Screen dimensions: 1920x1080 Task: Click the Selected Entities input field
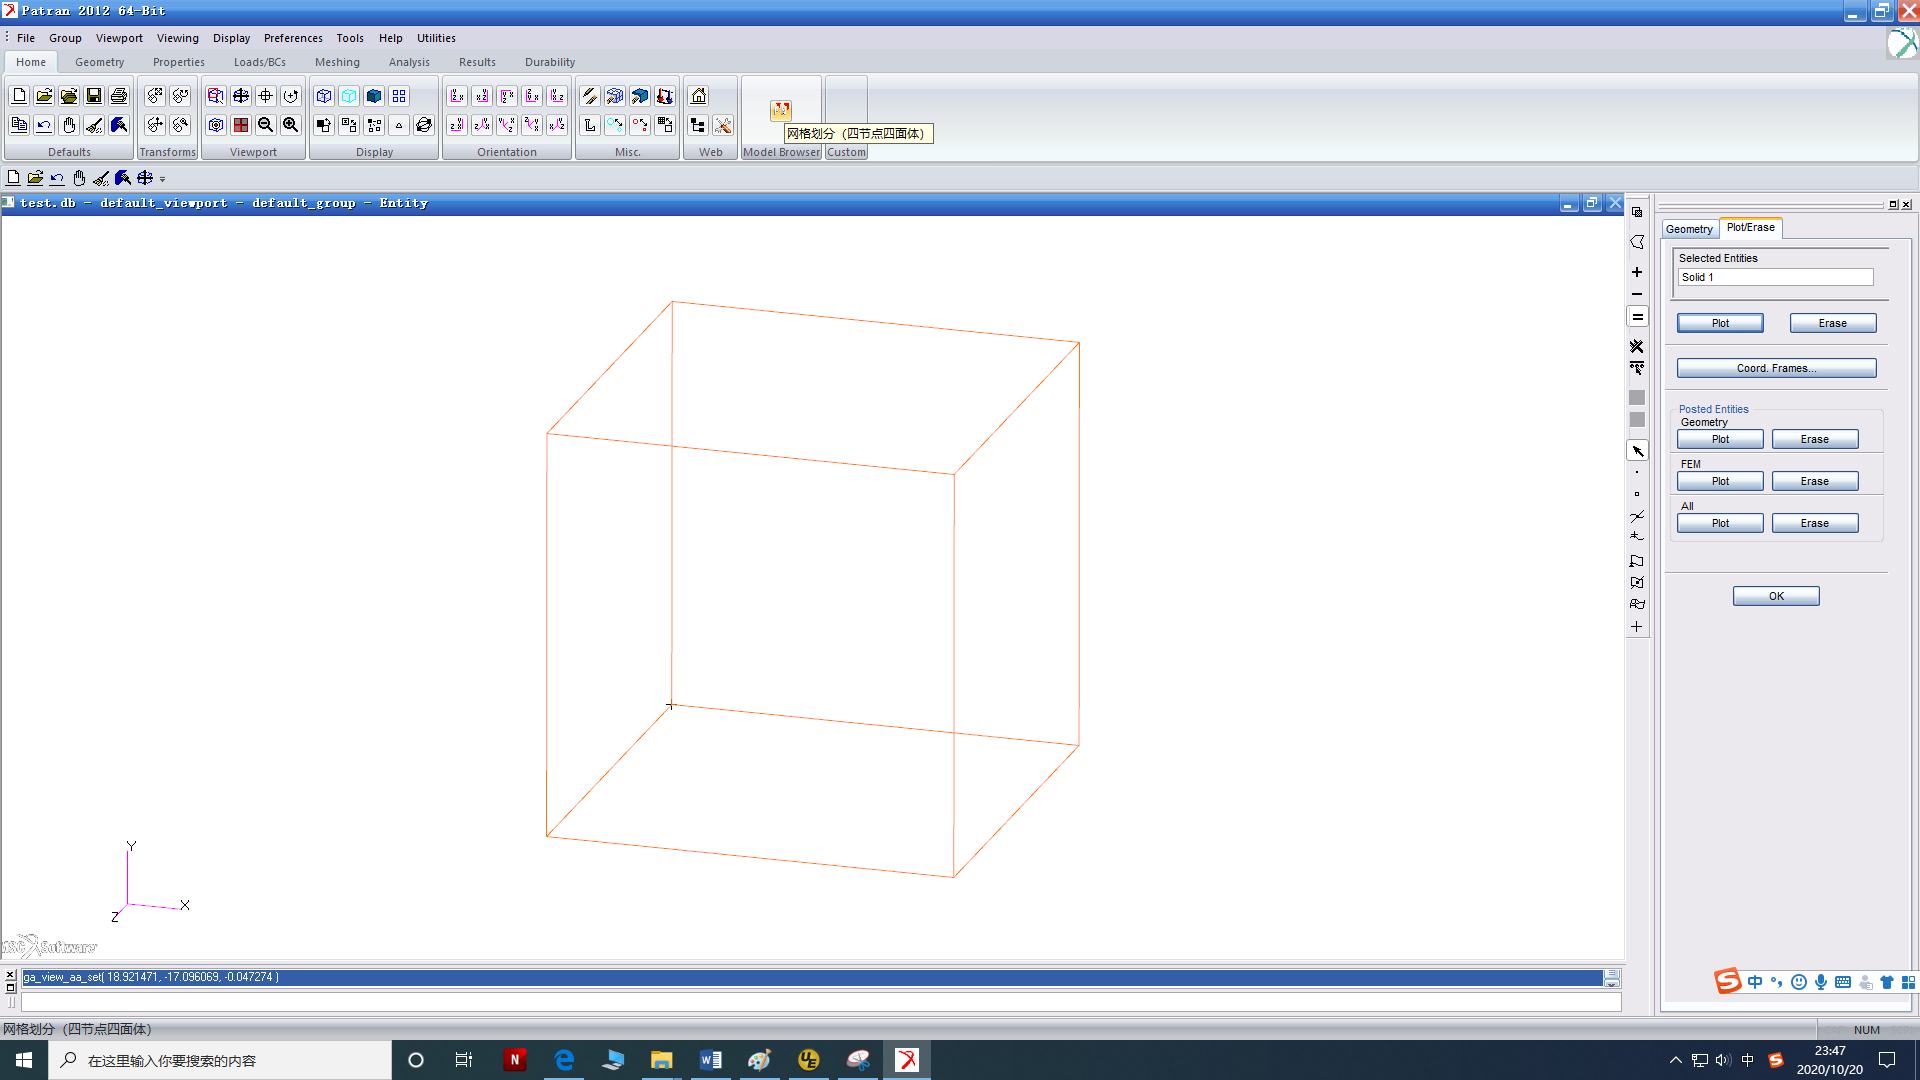pos(1775,277)
